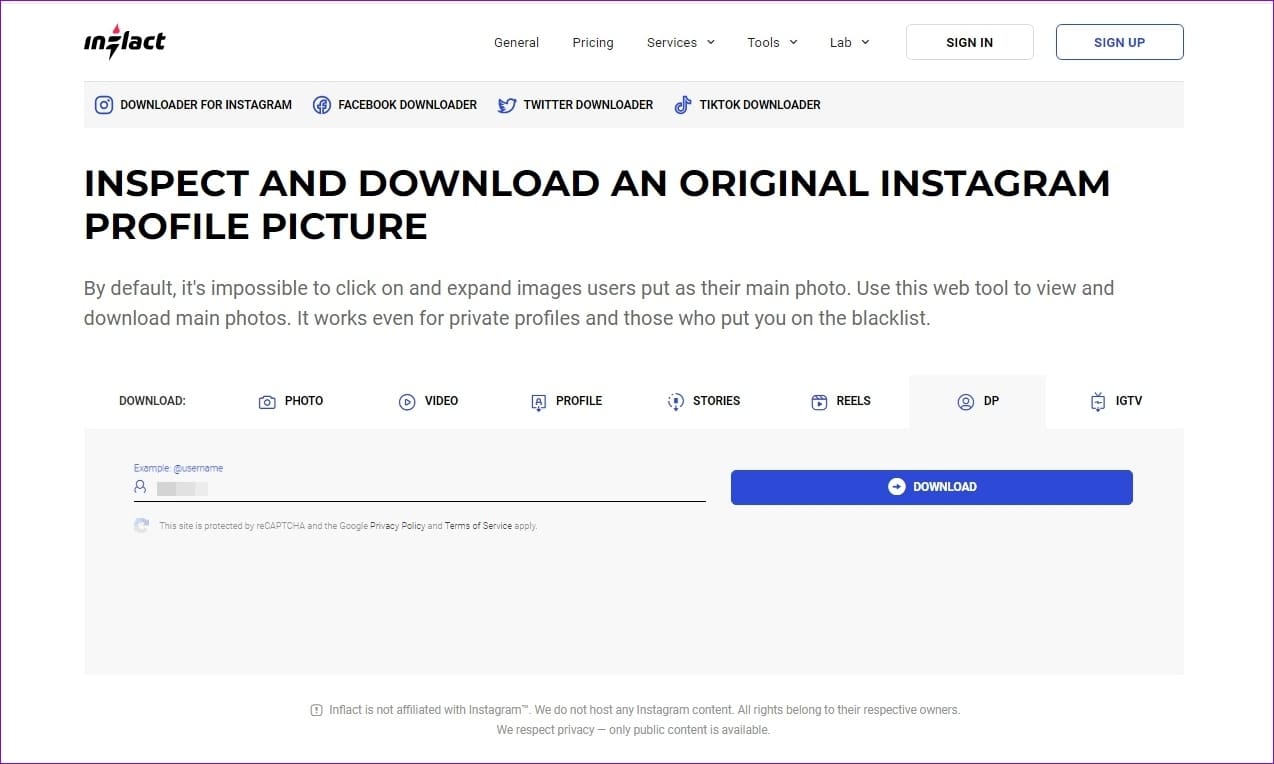Open the General menu item
1274x764 pixels.
(516, 42)
